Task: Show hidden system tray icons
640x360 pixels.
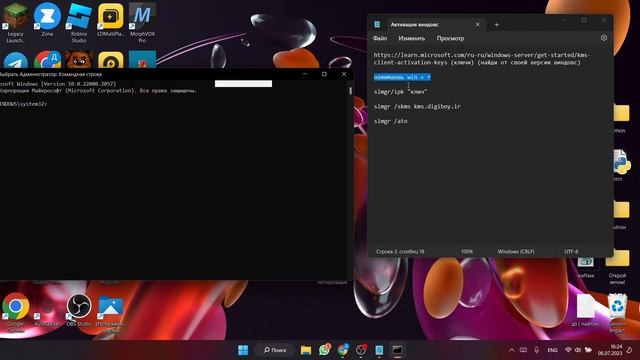Action: [511, 350]
